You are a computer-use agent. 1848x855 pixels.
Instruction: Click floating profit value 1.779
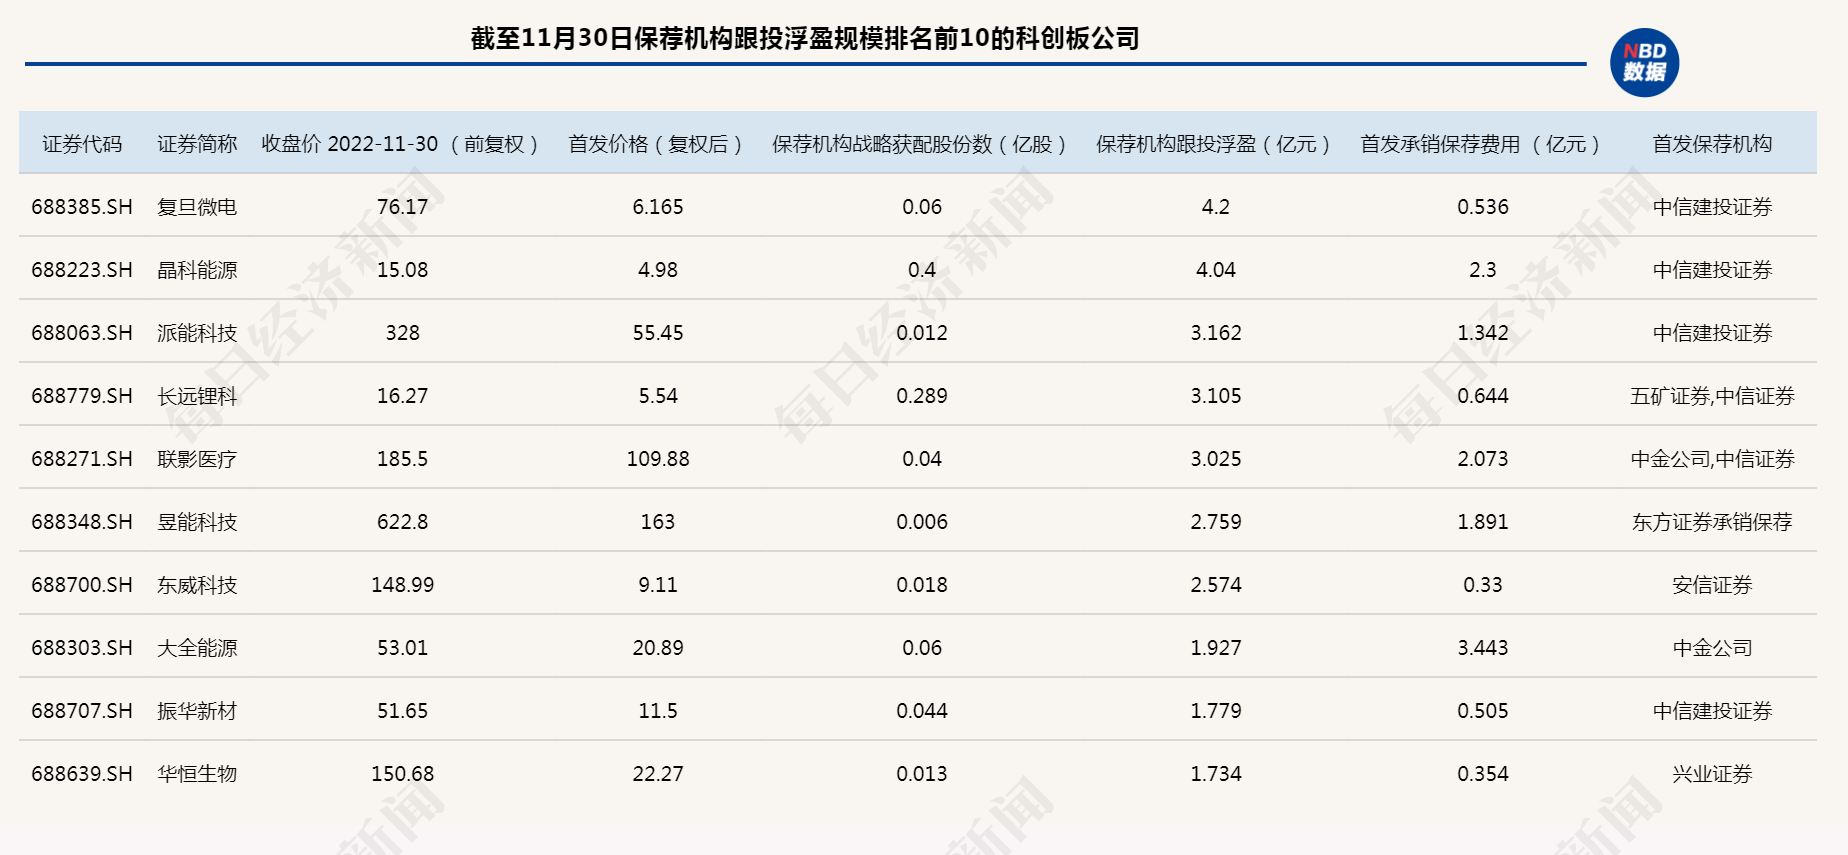click(1216, 711)
